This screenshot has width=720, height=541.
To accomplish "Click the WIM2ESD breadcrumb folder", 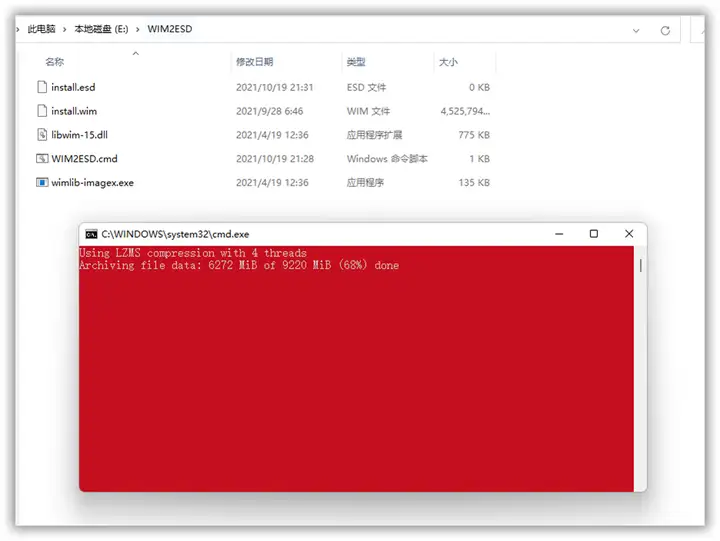I will click(x=170, y=29).
